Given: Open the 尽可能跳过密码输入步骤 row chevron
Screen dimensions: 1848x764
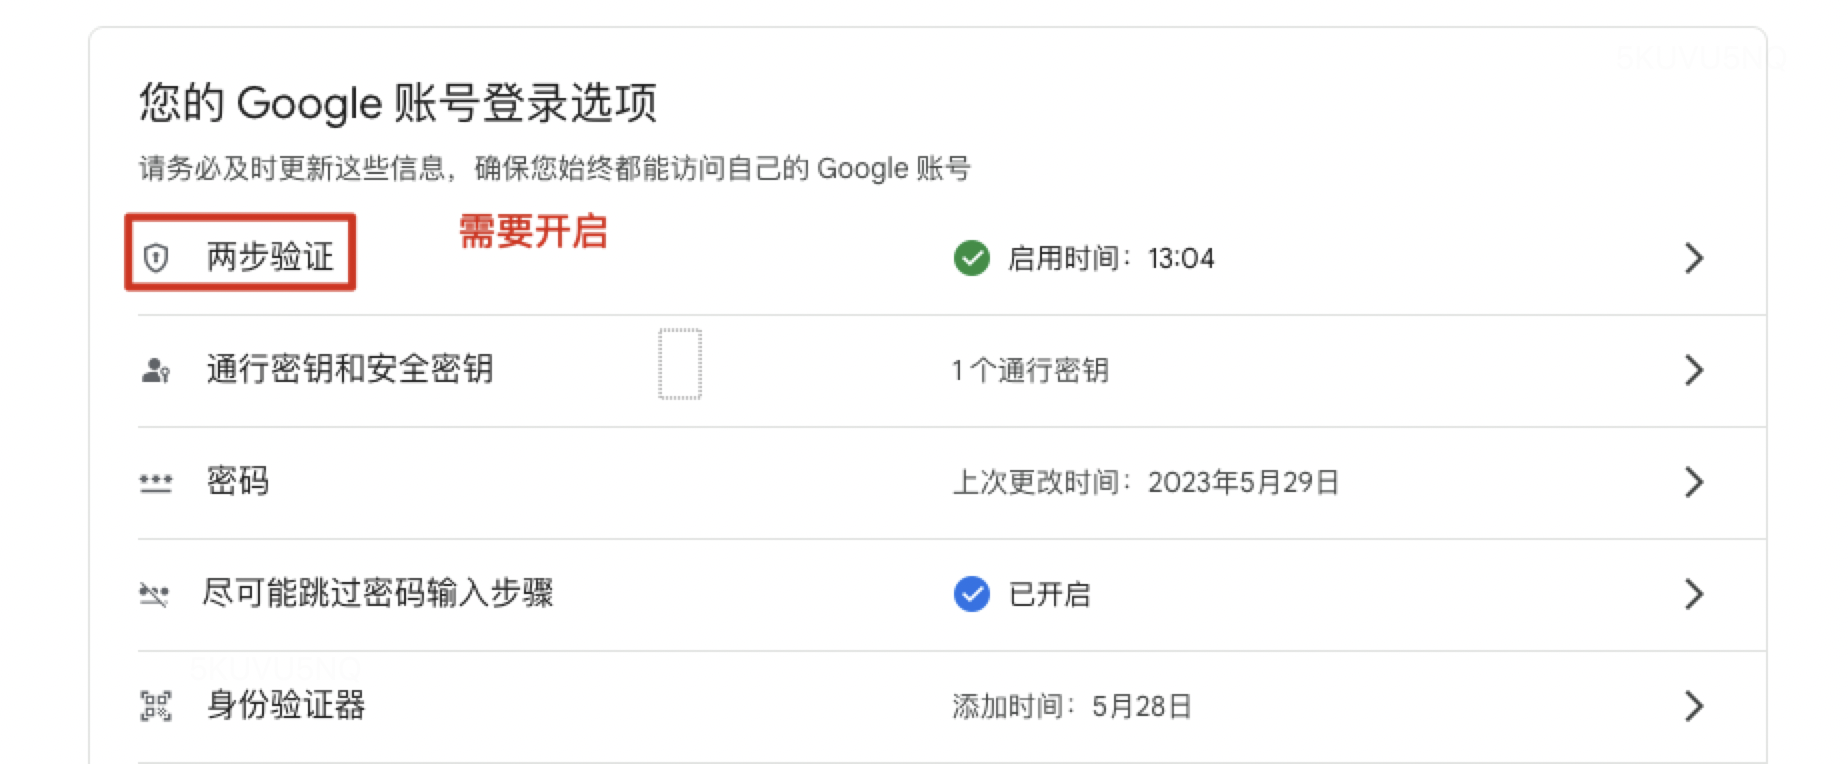Looking at the screenshot, I should 1693,594.
